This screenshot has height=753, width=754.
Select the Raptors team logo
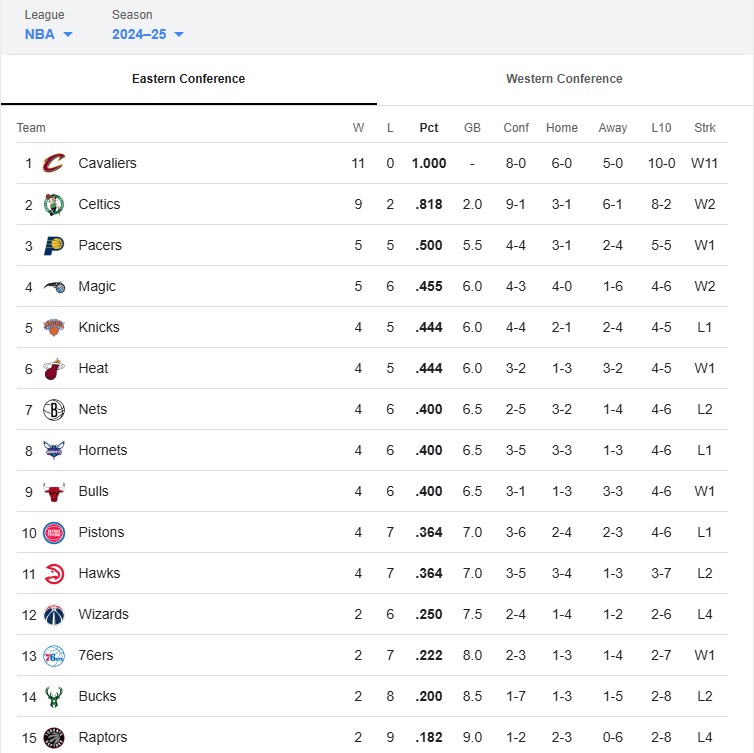coord(54,738)
